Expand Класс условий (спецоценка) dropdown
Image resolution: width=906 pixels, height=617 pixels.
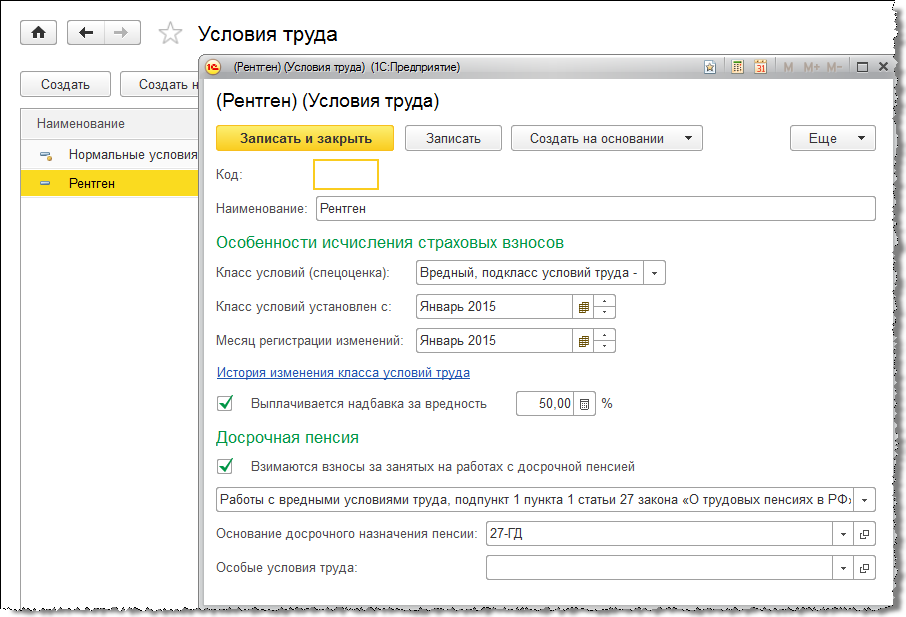(x=654, y=273)
